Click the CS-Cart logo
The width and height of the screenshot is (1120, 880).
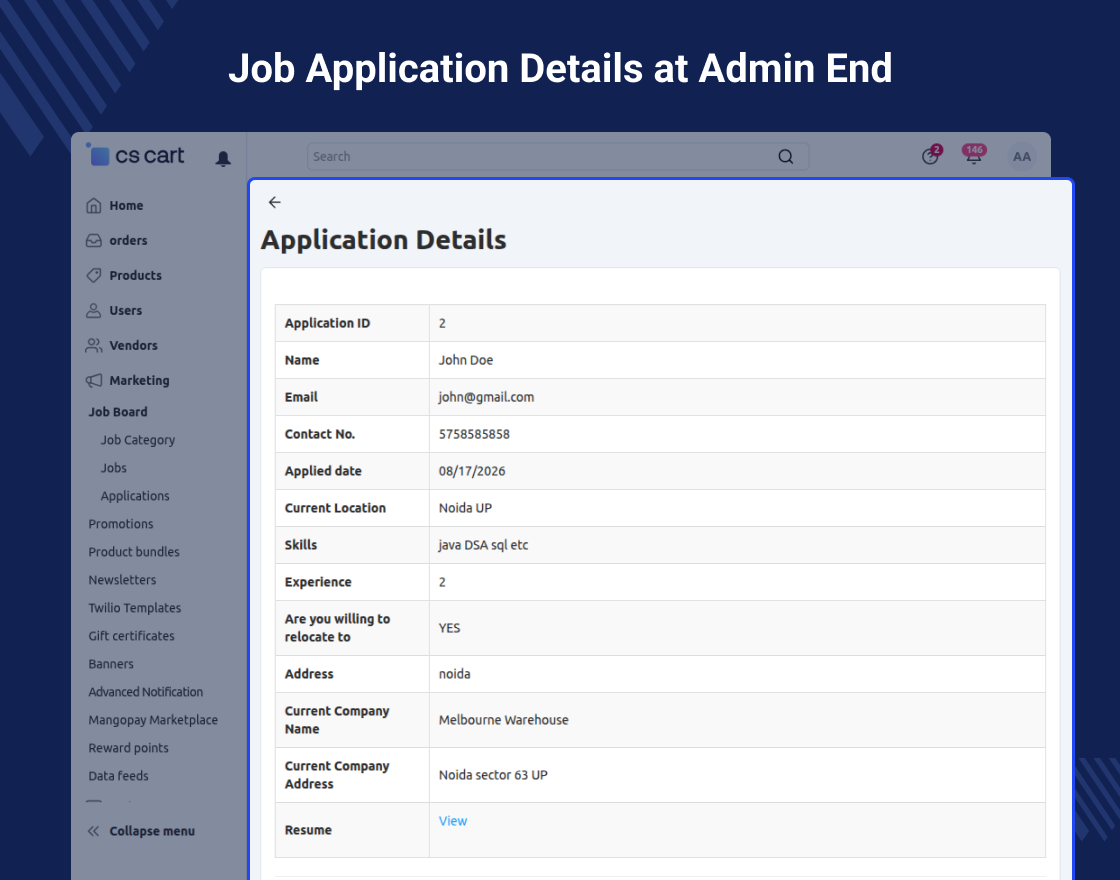136,155
